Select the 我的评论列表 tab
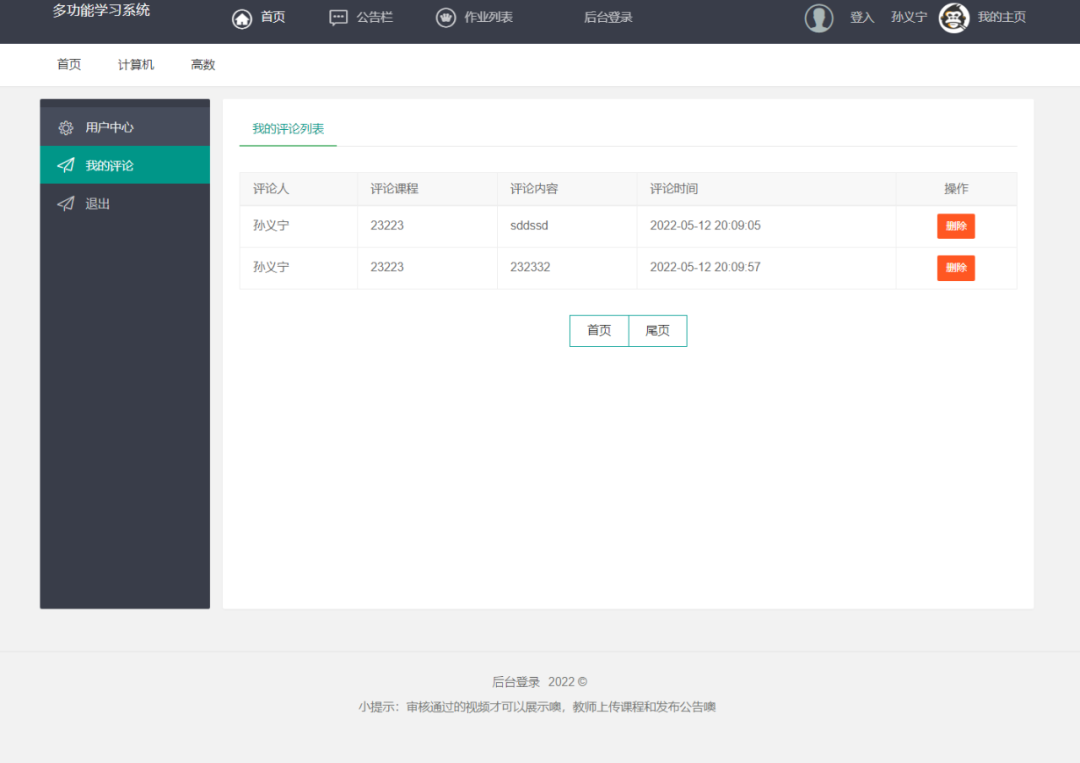1080x763 pixels. (x=288, y=129)
